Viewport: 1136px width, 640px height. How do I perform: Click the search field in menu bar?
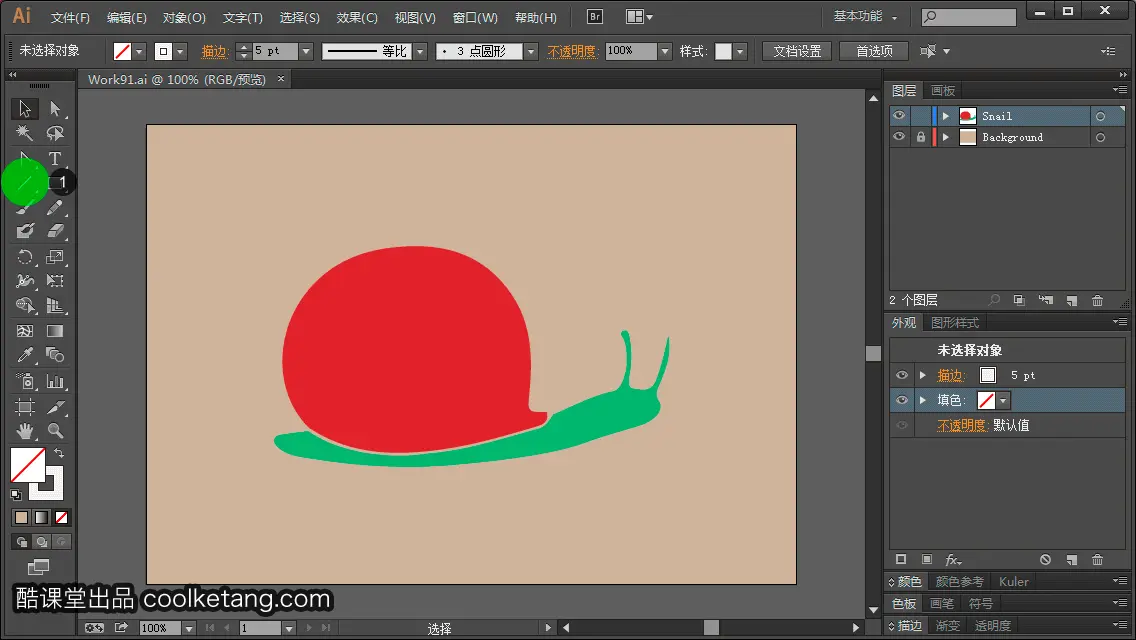[x=969, y=17]
